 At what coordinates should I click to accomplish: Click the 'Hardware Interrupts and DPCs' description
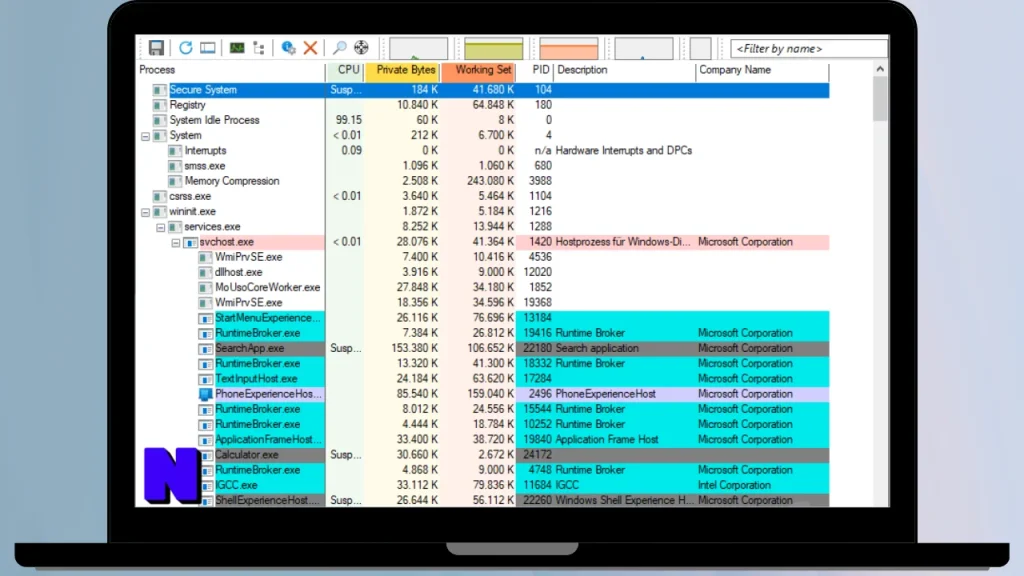(624, 151)
